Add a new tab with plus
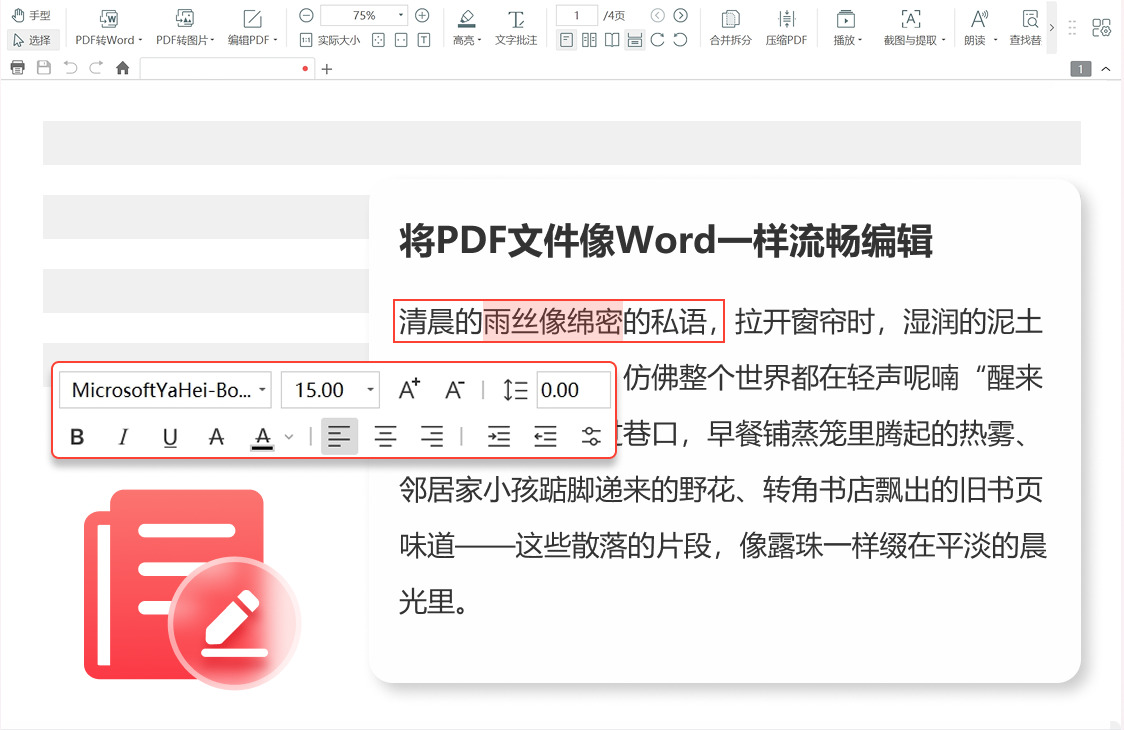This screenshot has width=1124, height=730. [x=327, y=69]
